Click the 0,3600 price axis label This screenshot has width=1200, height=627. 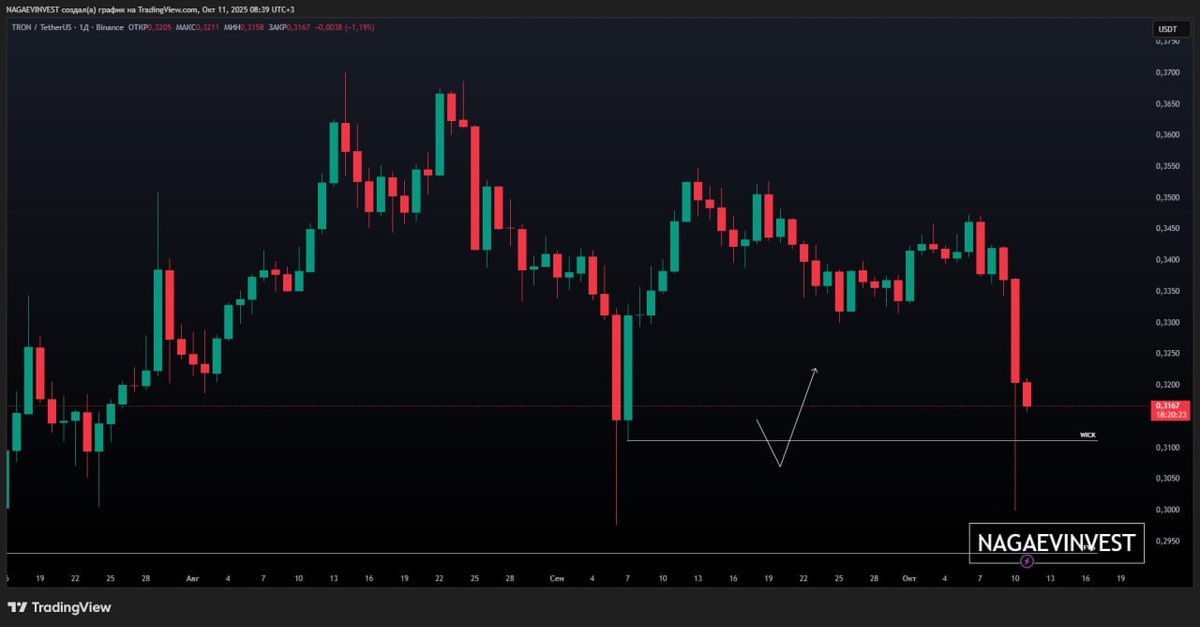[x=1168, y=135]
